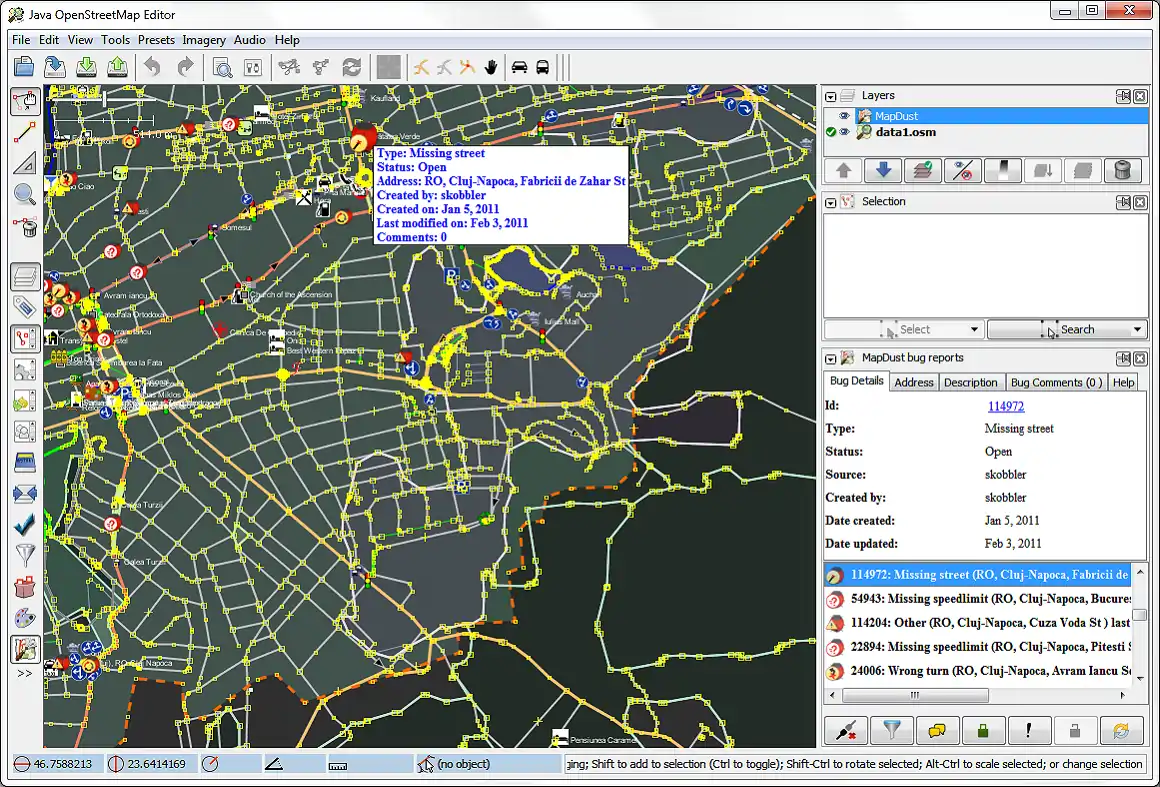Click the Delete layer trash icon

pos(1122,170)
